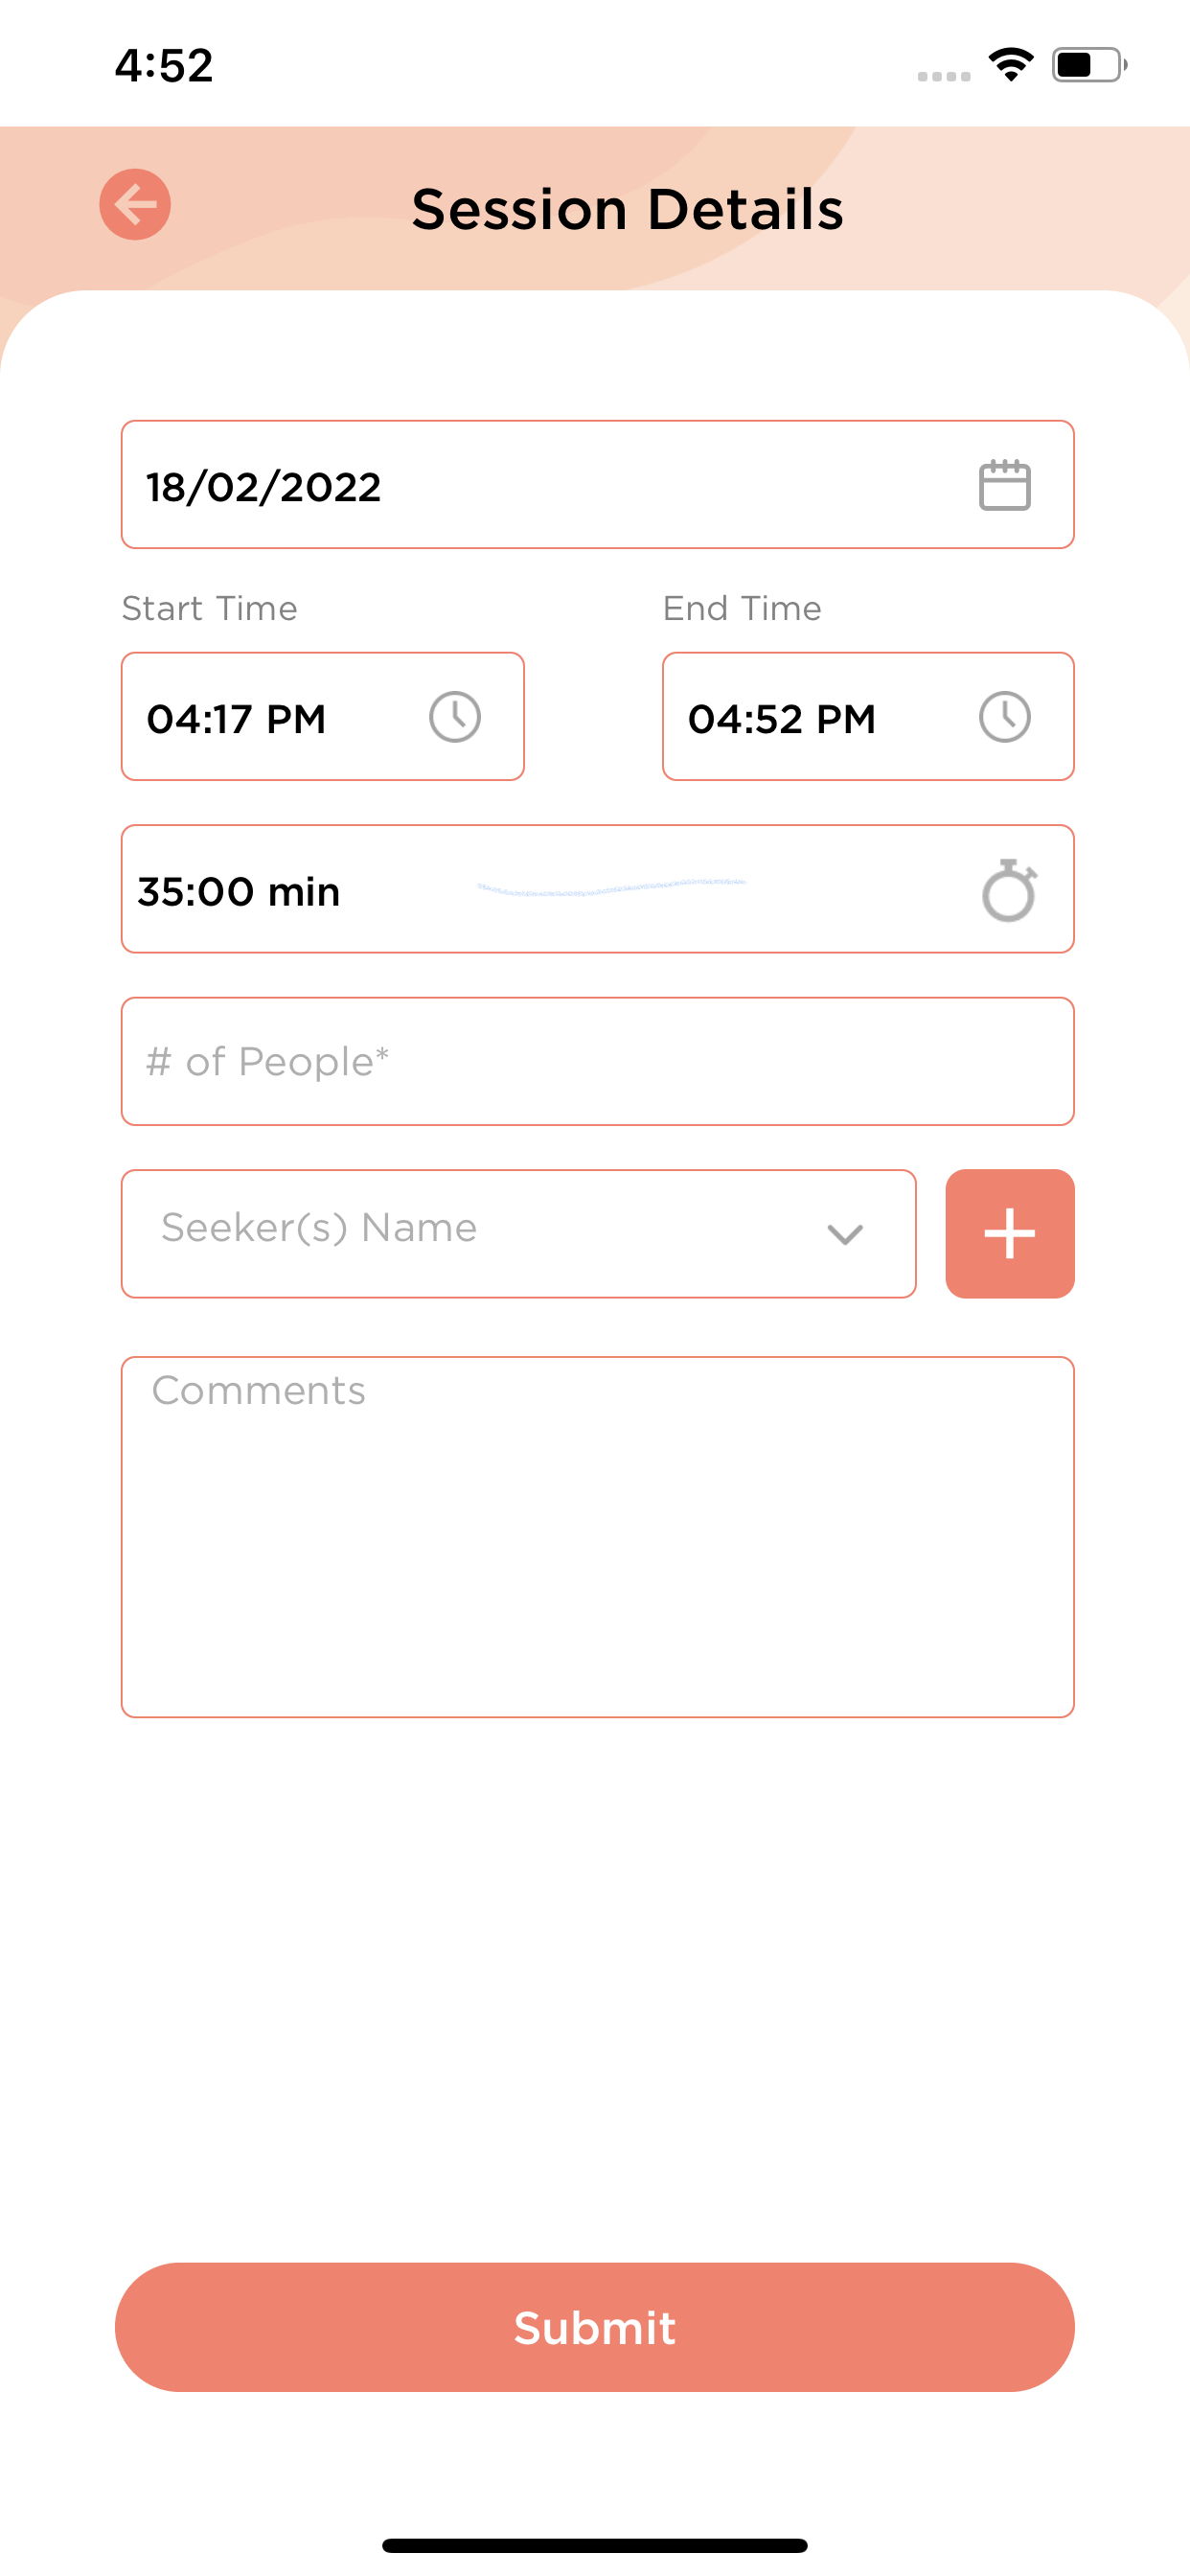Image resolution: width=1190 pixels, height=2576 pixels.
Task: Tap the home indicator bar
Action: tap(595, 2545)
